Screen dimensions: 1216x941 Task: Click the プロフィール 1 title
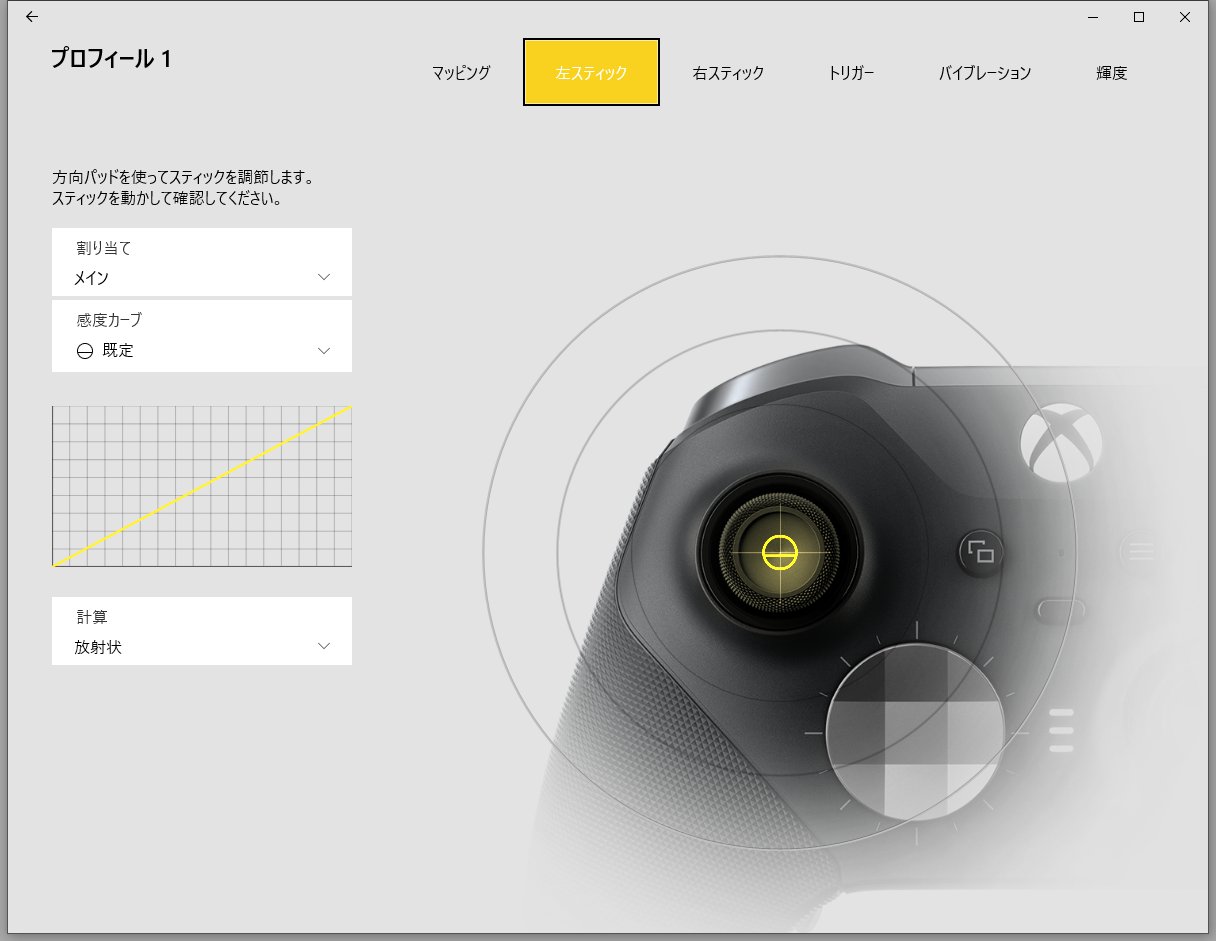[x=111, y=59]
